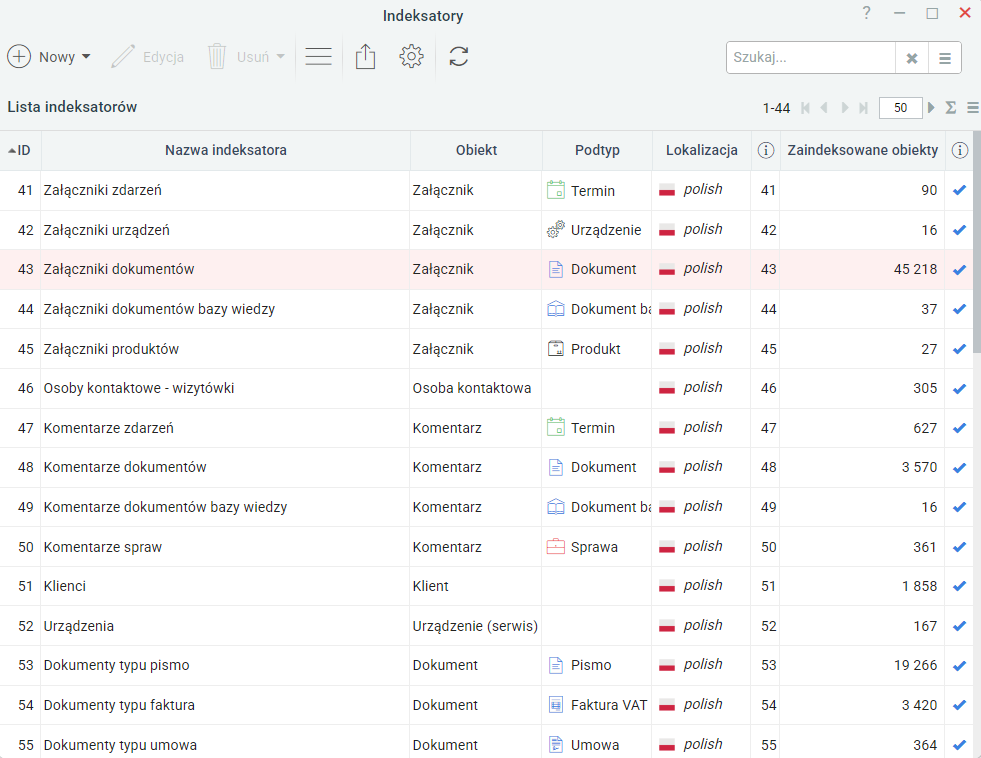Open the list options menu beside sigma
The image size is (981, 758).
pyautogui.click(x=972, y=108)
